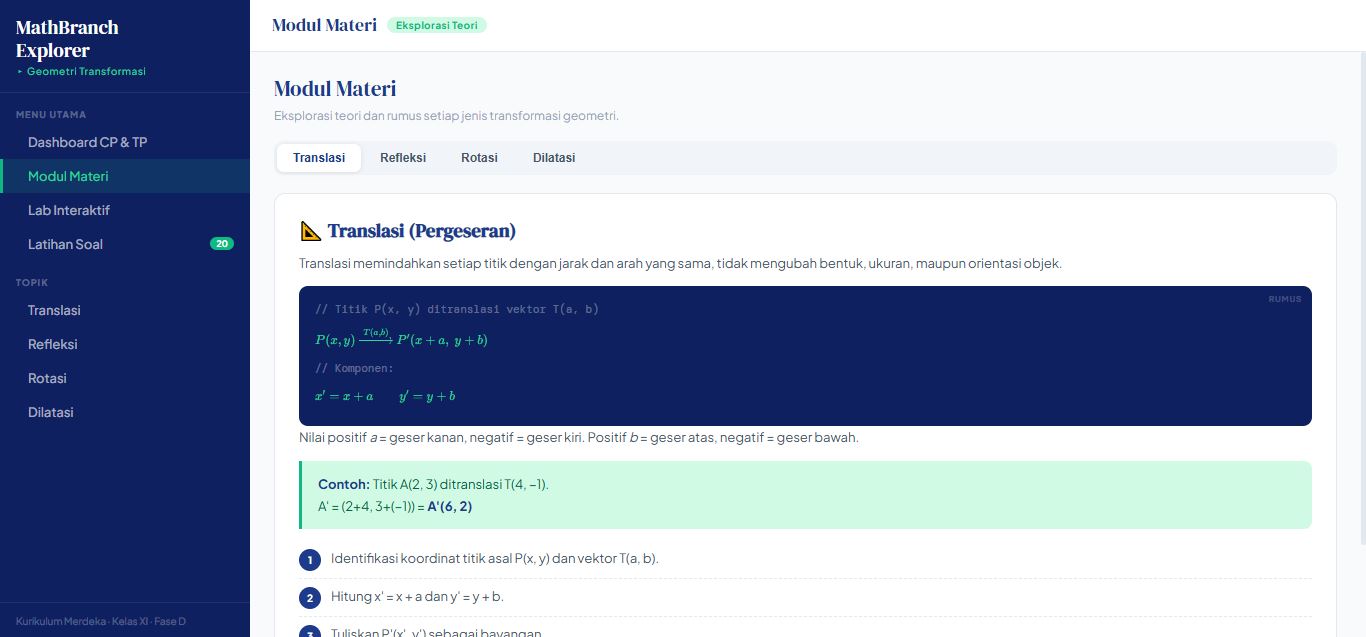Click Kurikulum Merdeka footer text
The image size is (1366, 637).
101,621
